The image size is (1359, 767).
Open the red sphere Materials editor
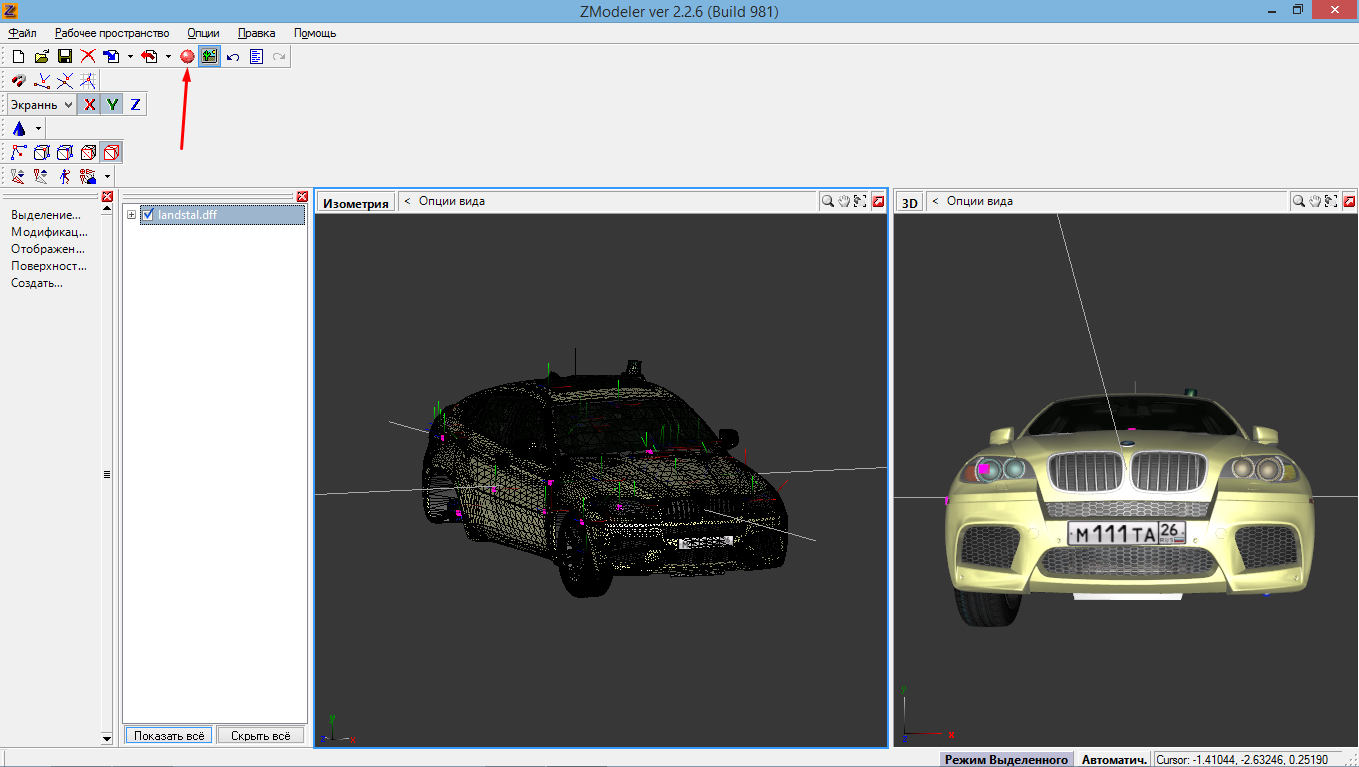[187, 57]
